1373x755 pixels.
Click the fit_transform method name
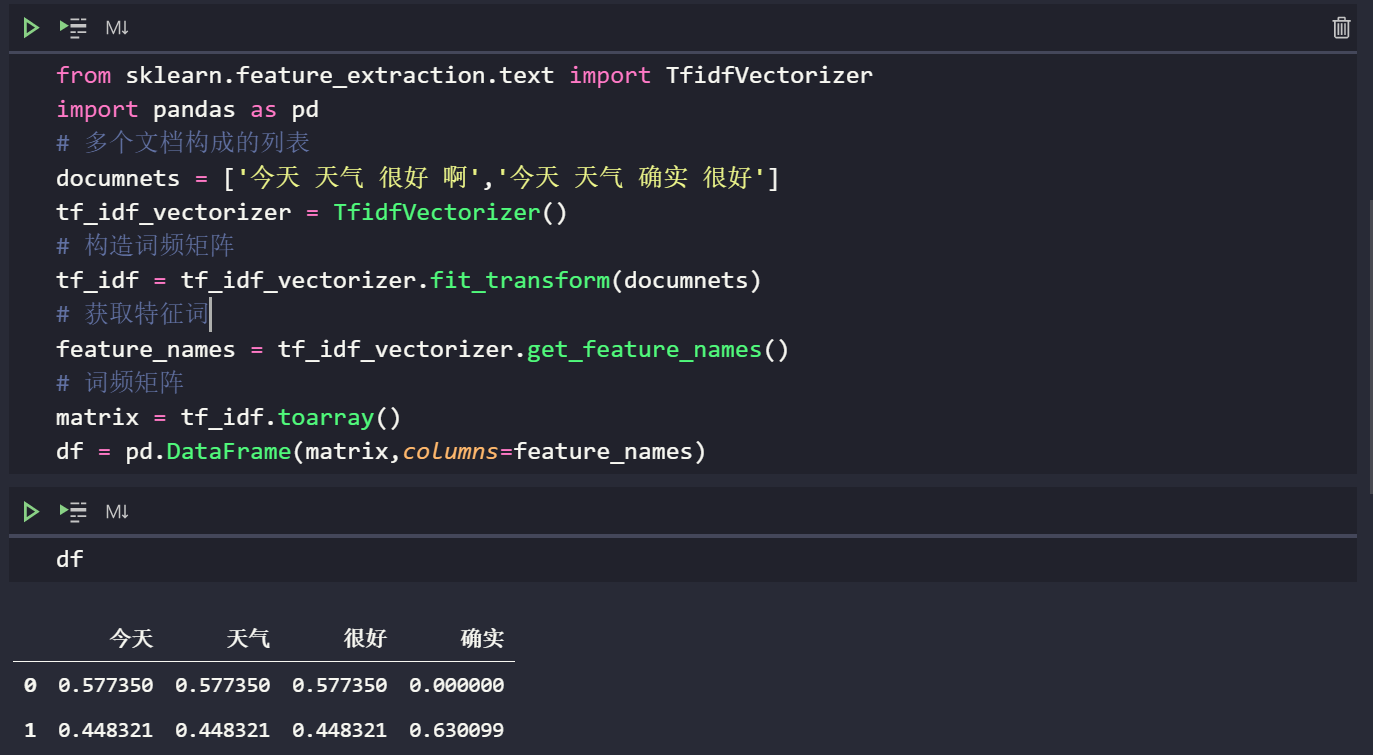pos(519,279)
